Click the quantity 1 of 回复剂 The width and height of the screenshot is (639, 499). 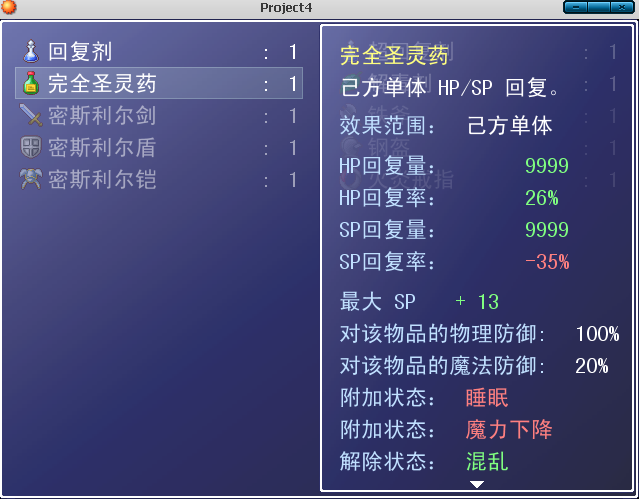(x=293, y=52)
